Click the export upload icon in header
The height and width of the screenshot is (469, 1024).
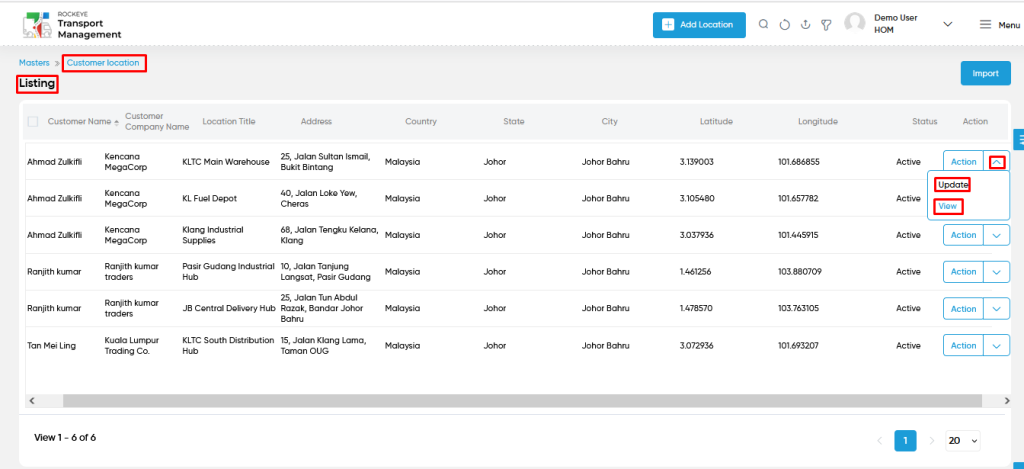pos(806,25)
